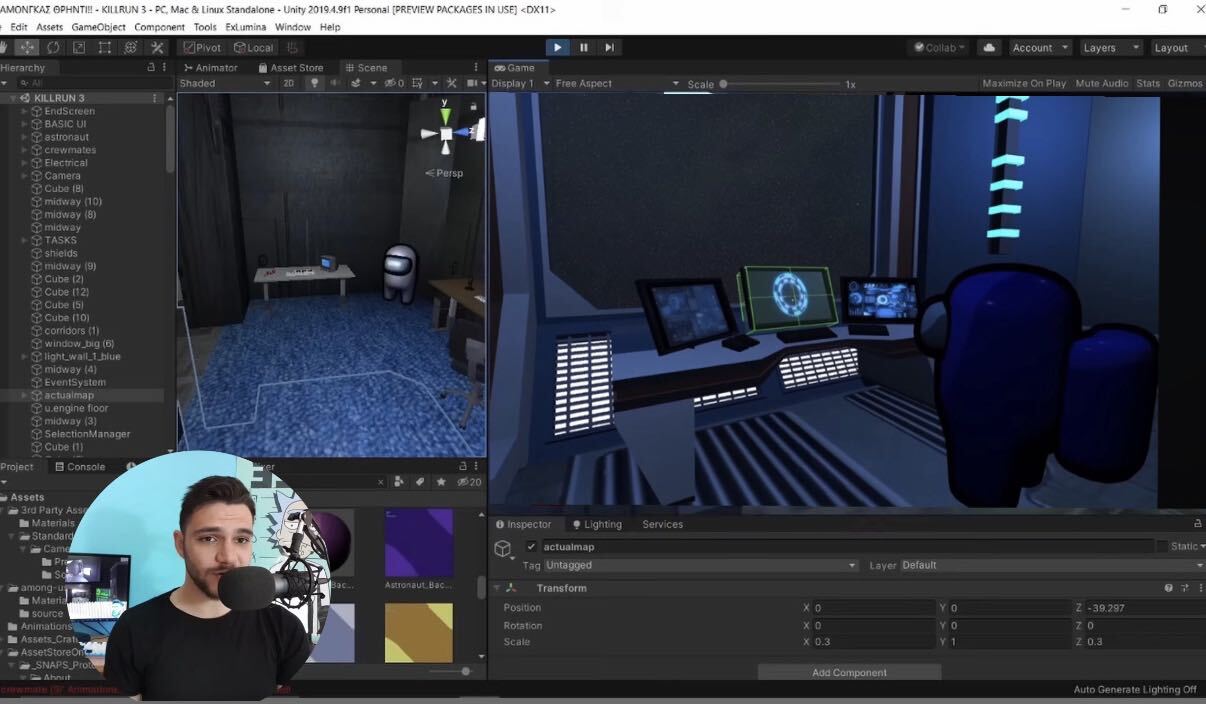The image size is (1206, 704).
Task: Toggle hidden objects visibility count in Scene
Action: (395, 83)
